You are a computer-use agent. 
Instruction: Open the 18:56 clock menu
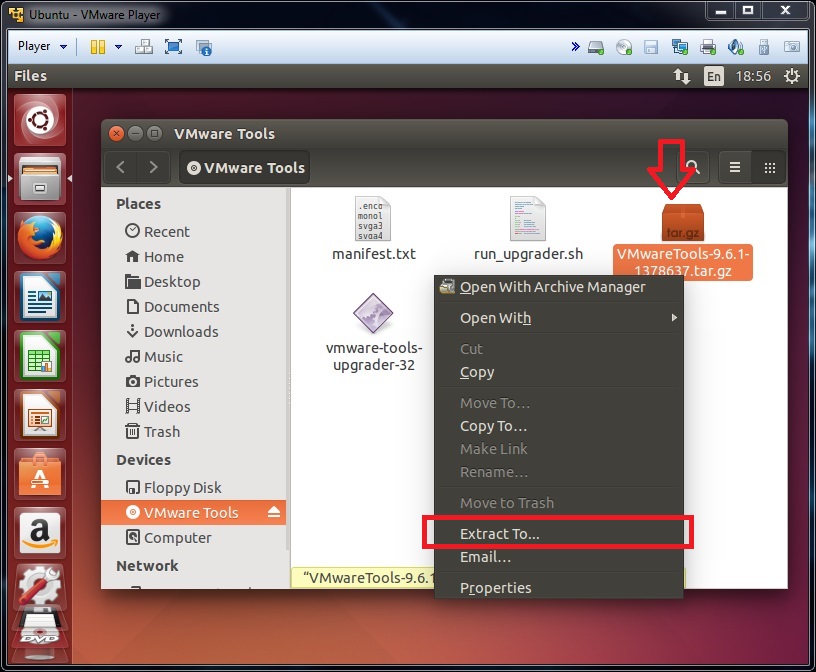(x=753, y=77)
